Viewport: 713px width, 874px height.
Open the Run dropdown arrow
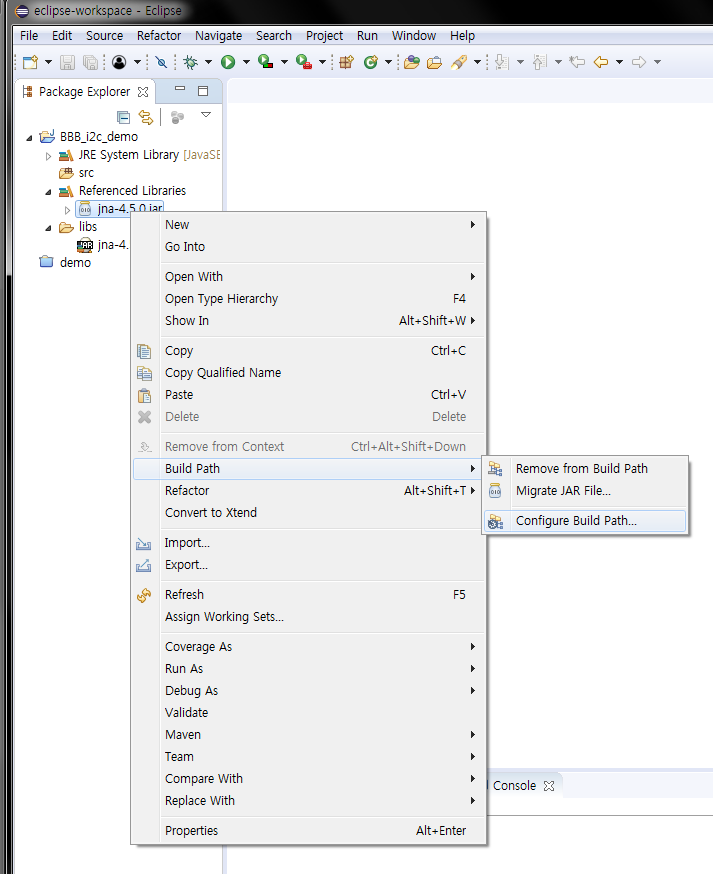[246, 62]
